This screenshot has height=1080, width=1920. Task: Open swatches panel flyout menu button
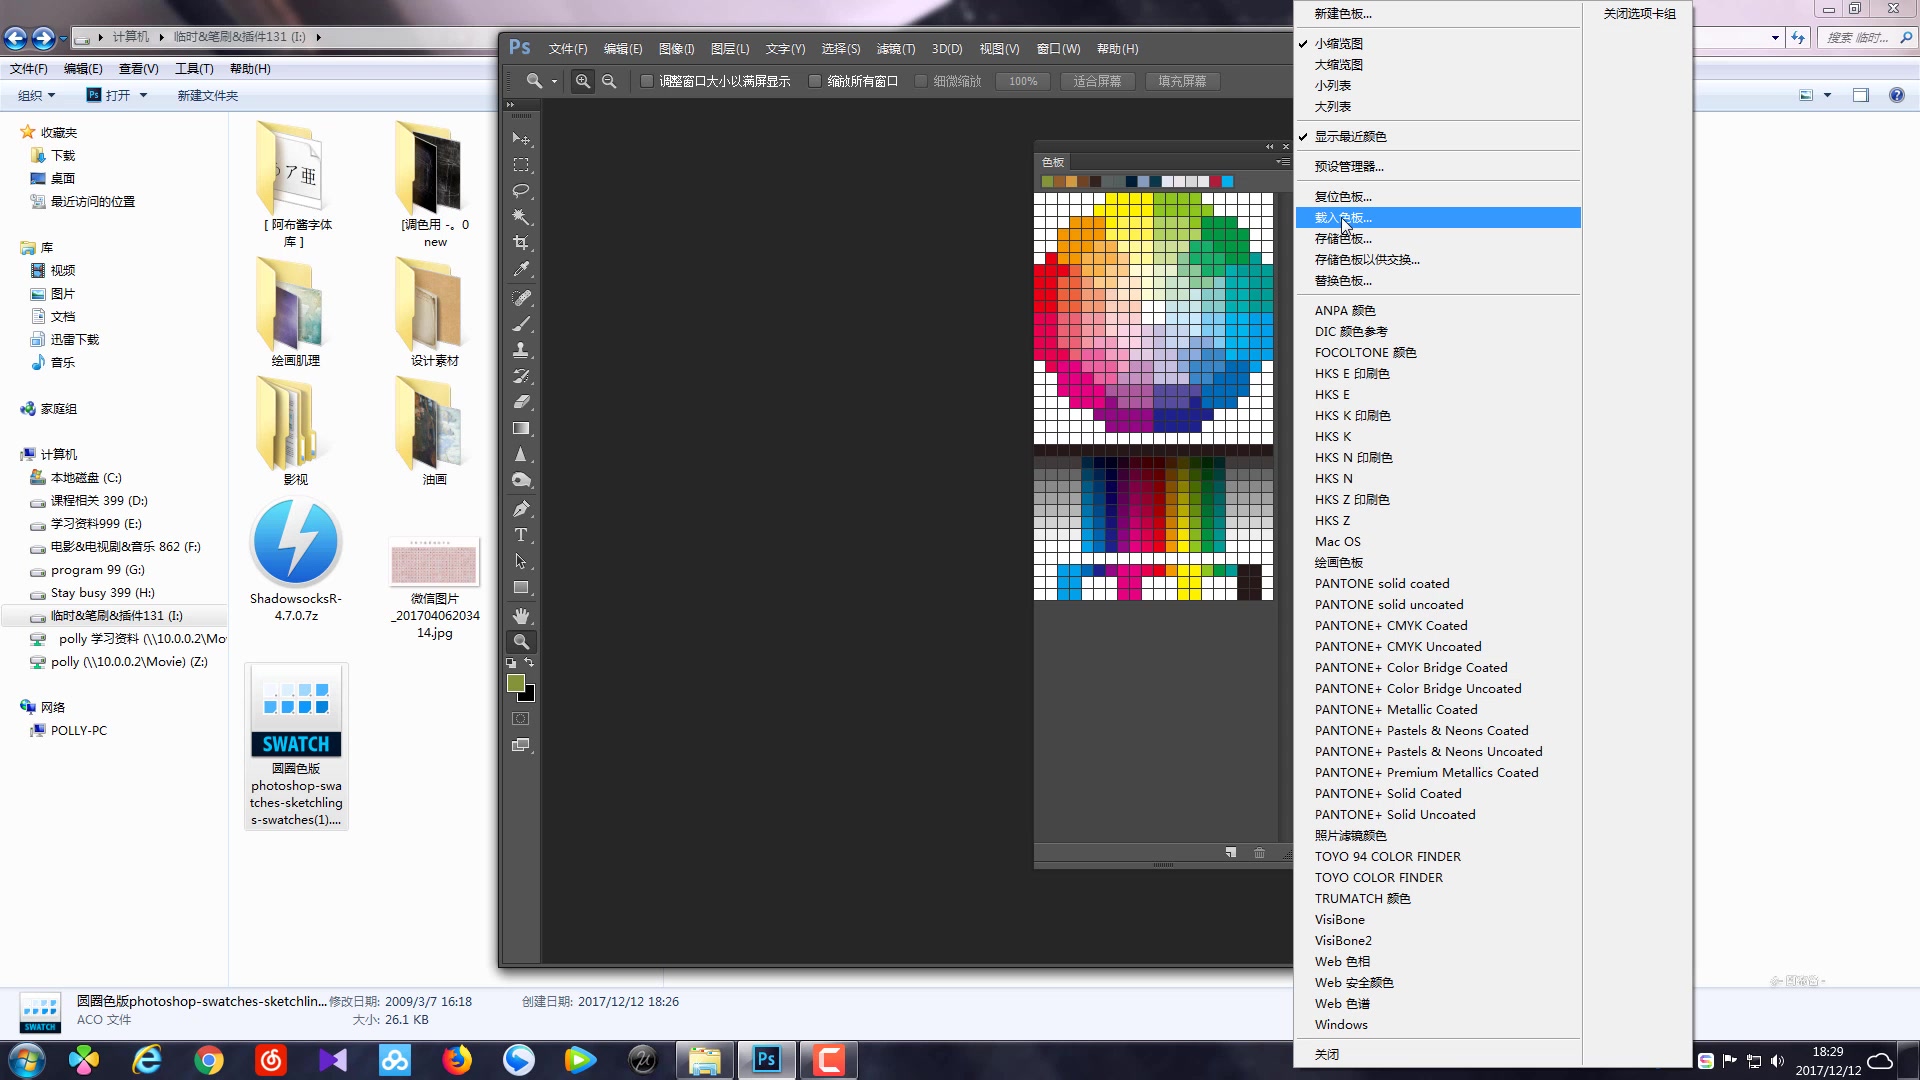tap(1281, 161)
